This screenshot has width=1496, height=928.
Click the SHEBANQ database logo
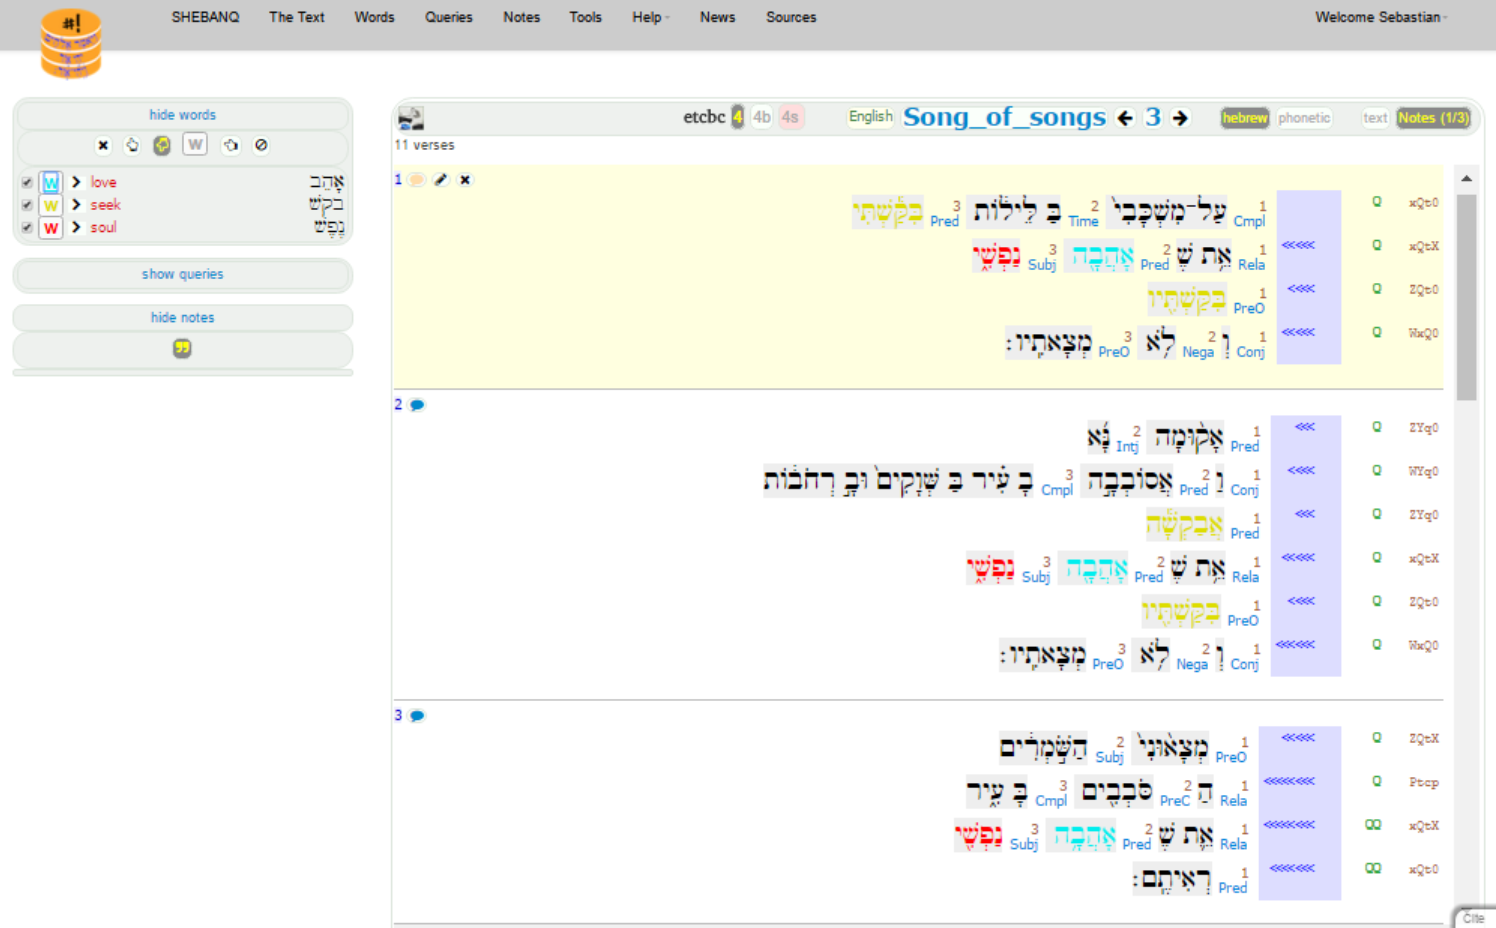tap(70, 44)
